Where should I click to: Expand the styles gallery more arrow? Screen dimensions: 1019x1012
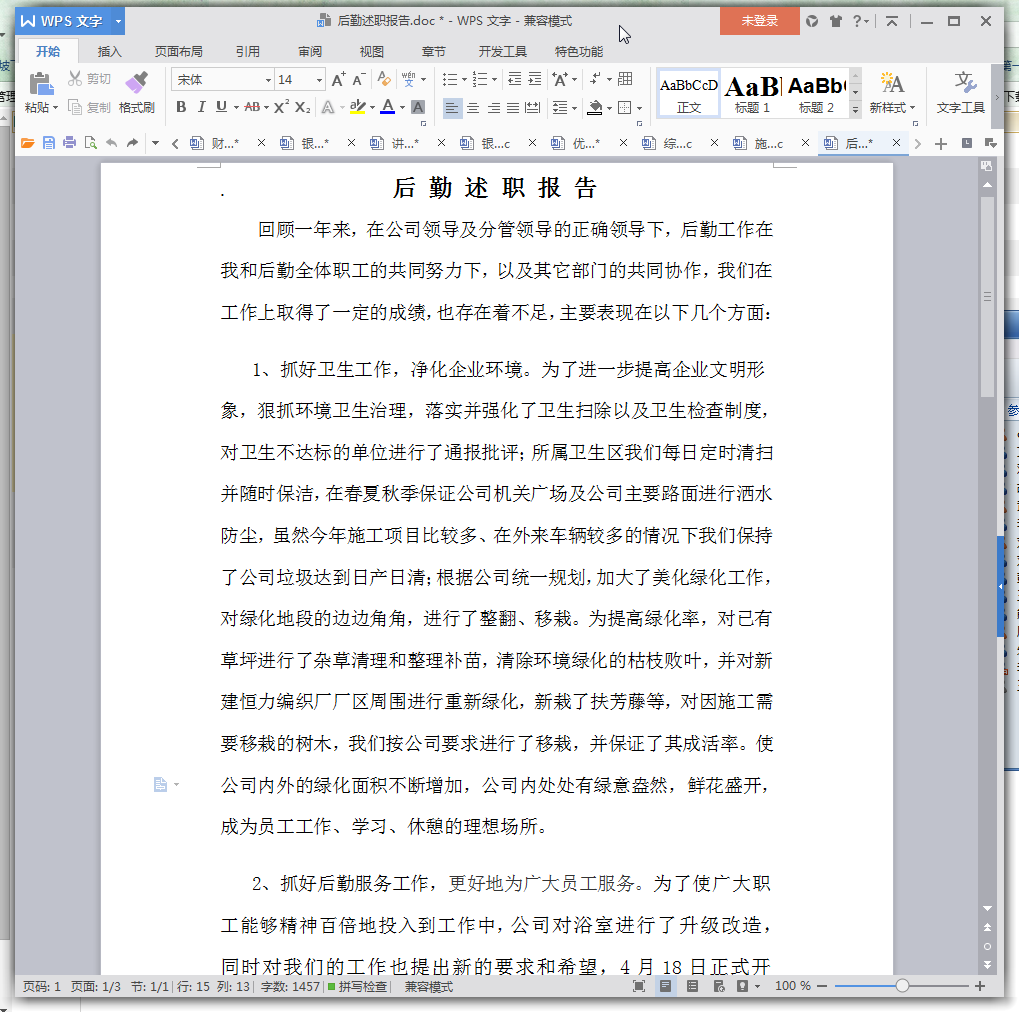click(x=855, y=110)
